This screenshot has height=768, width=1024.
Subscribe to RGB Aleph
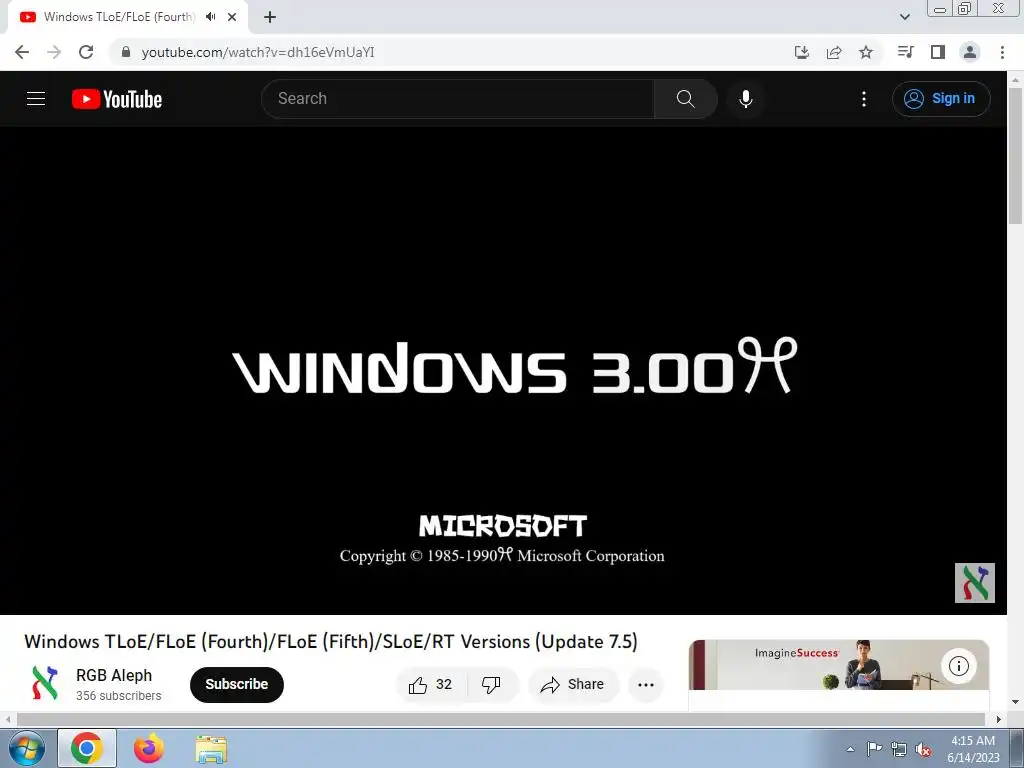tap(236, 684)
